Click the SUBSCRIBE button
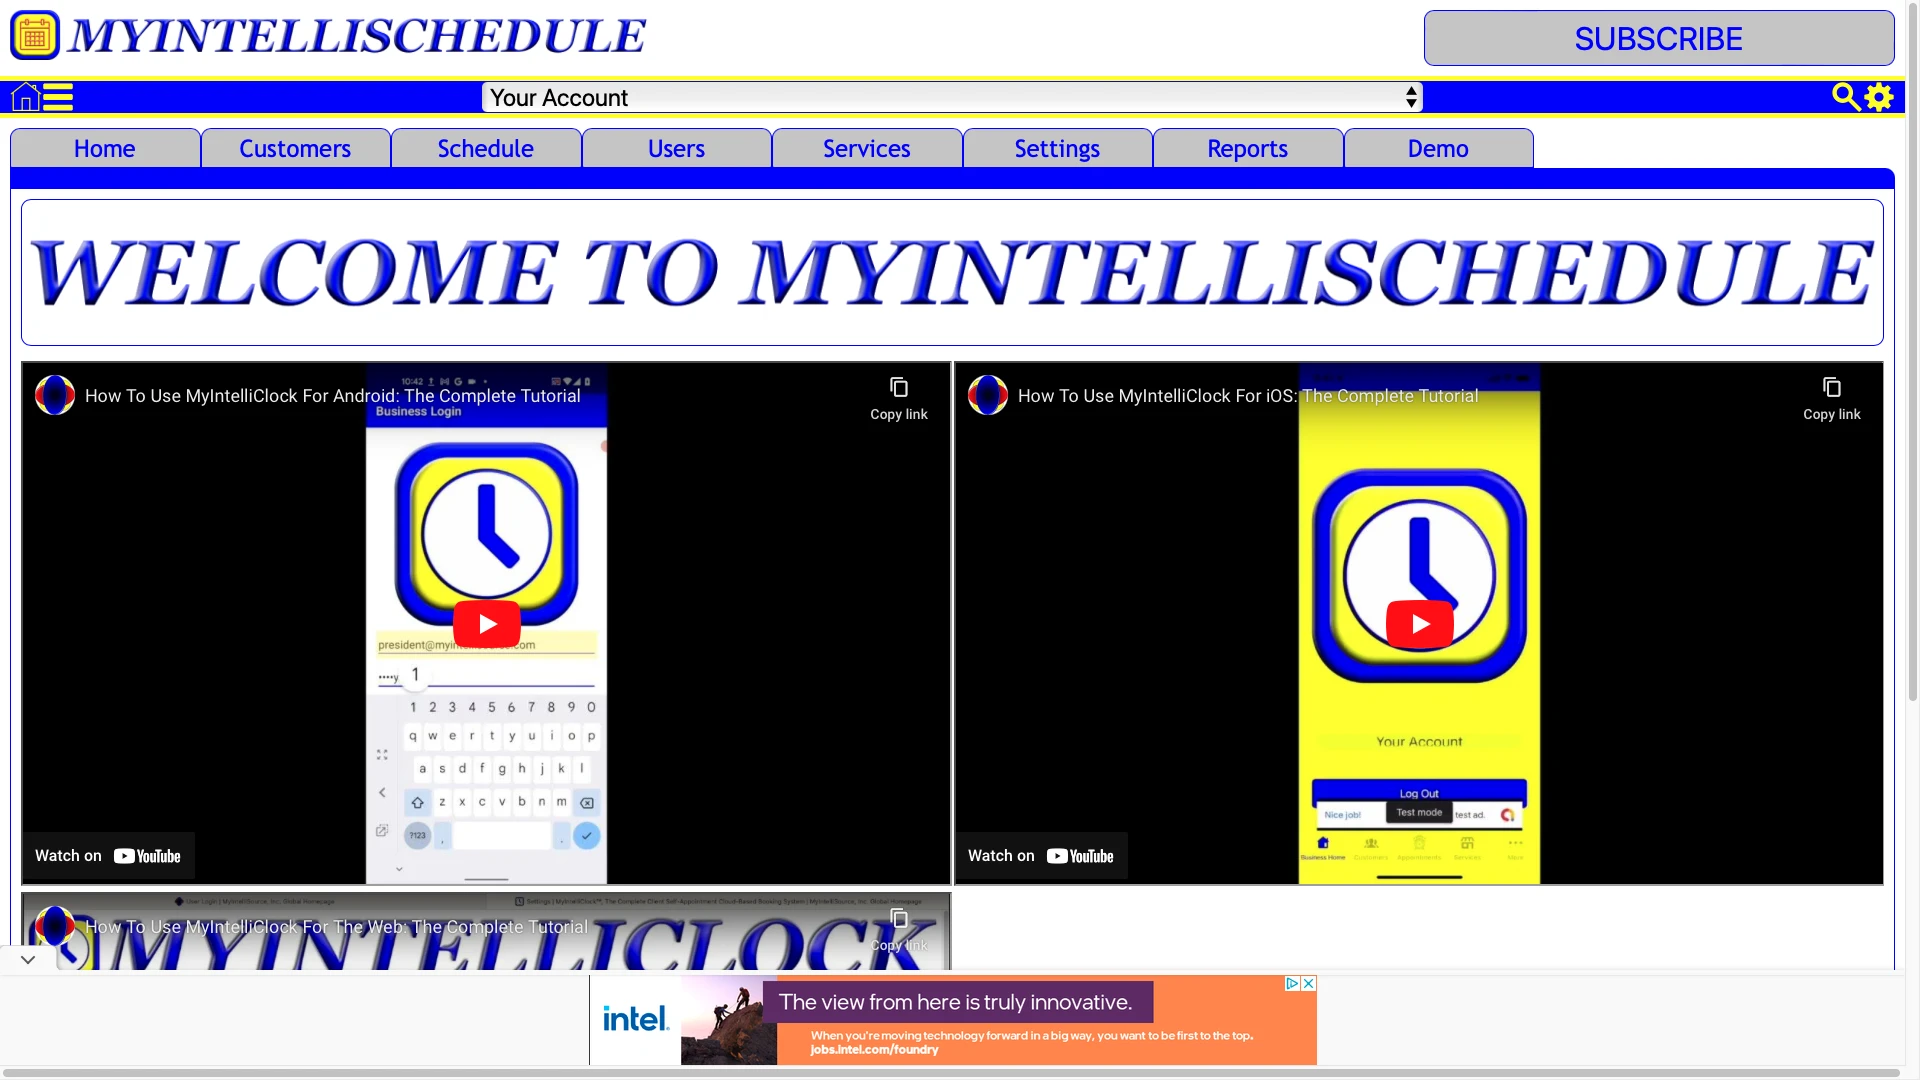This screenshot has width=1920, height=1080. 1659,37
